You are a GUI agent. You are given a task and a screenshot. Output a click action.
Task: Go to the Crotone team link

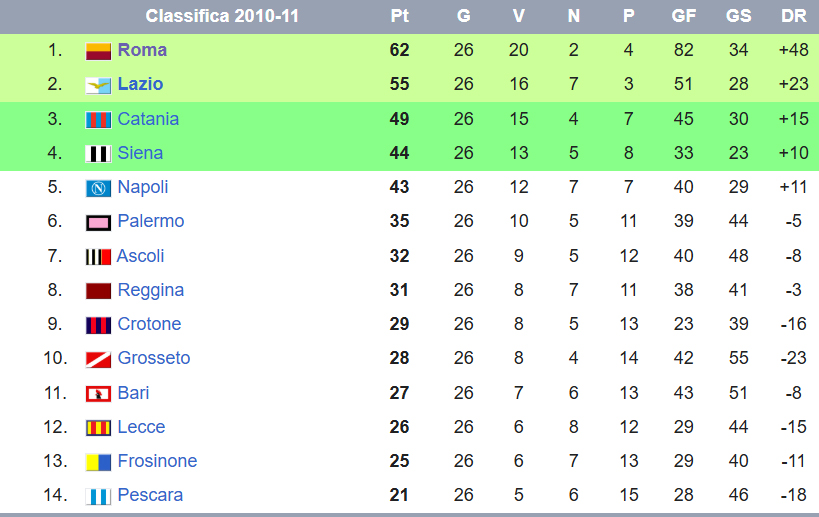point(149,324)
